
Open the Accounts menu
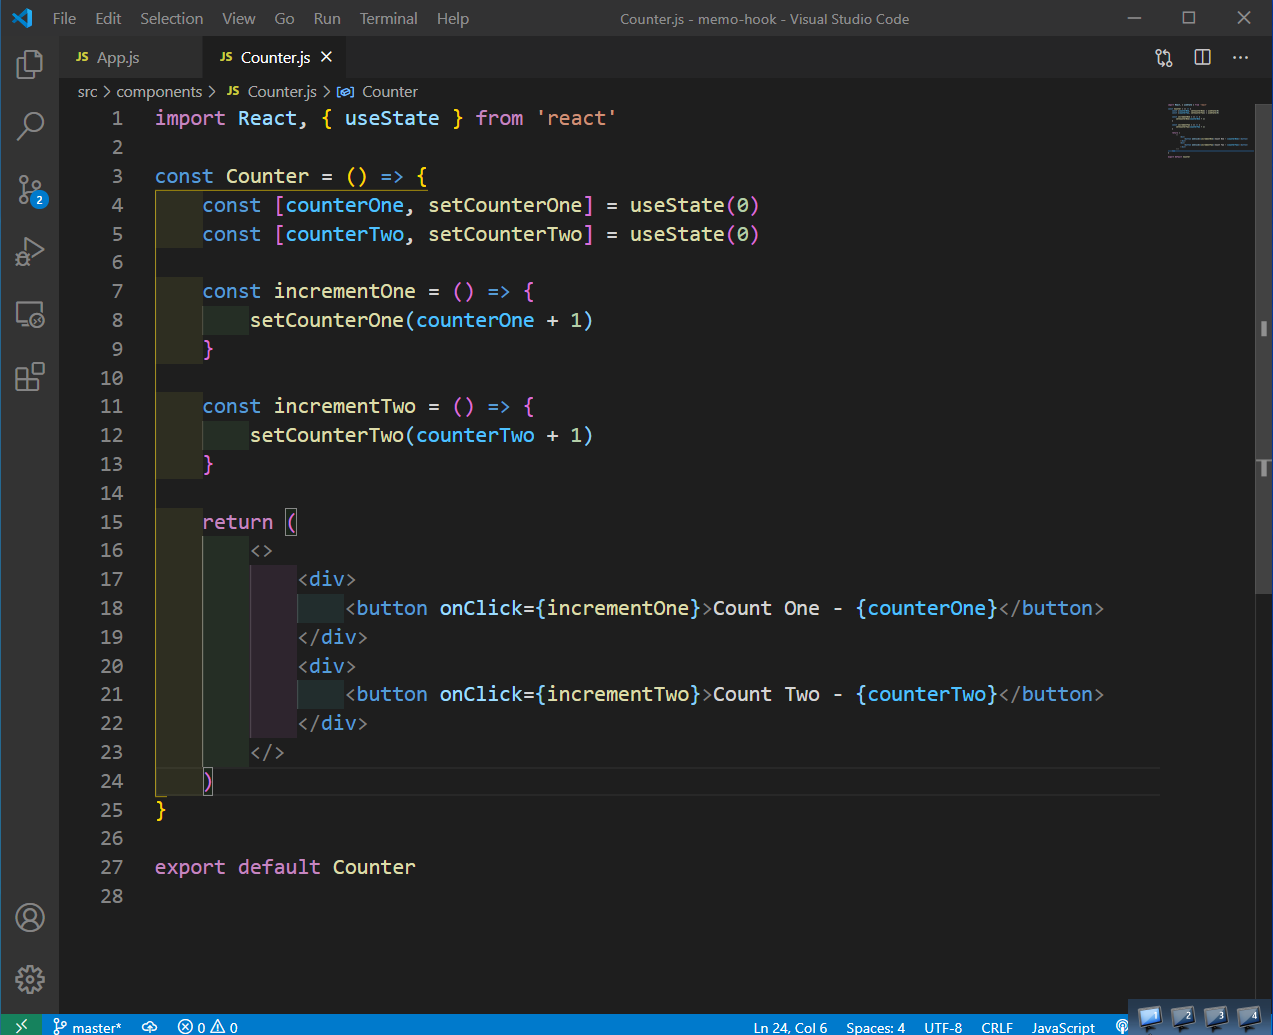(30, 917)
